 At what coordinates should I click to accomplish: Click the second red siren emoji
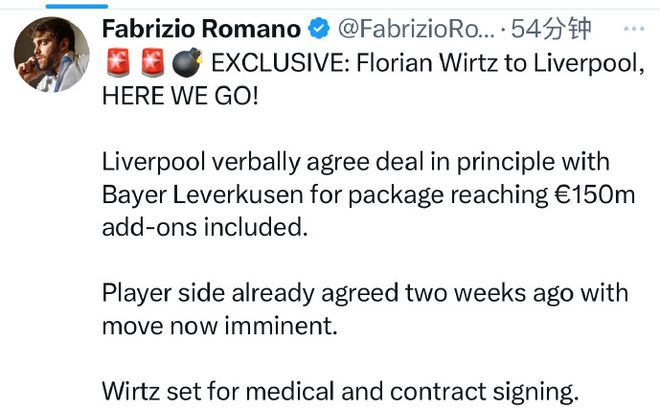click(152, 67)
